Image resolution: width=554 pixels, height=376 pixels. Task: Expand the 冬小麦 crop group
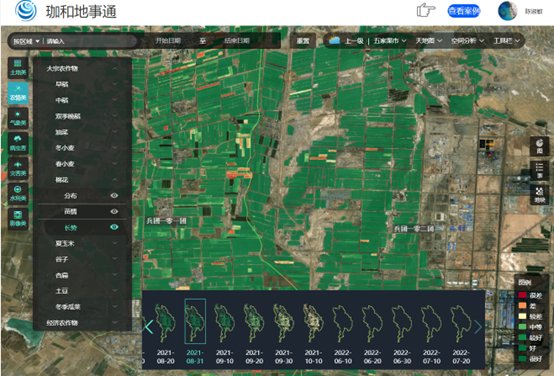pos(82,148)
